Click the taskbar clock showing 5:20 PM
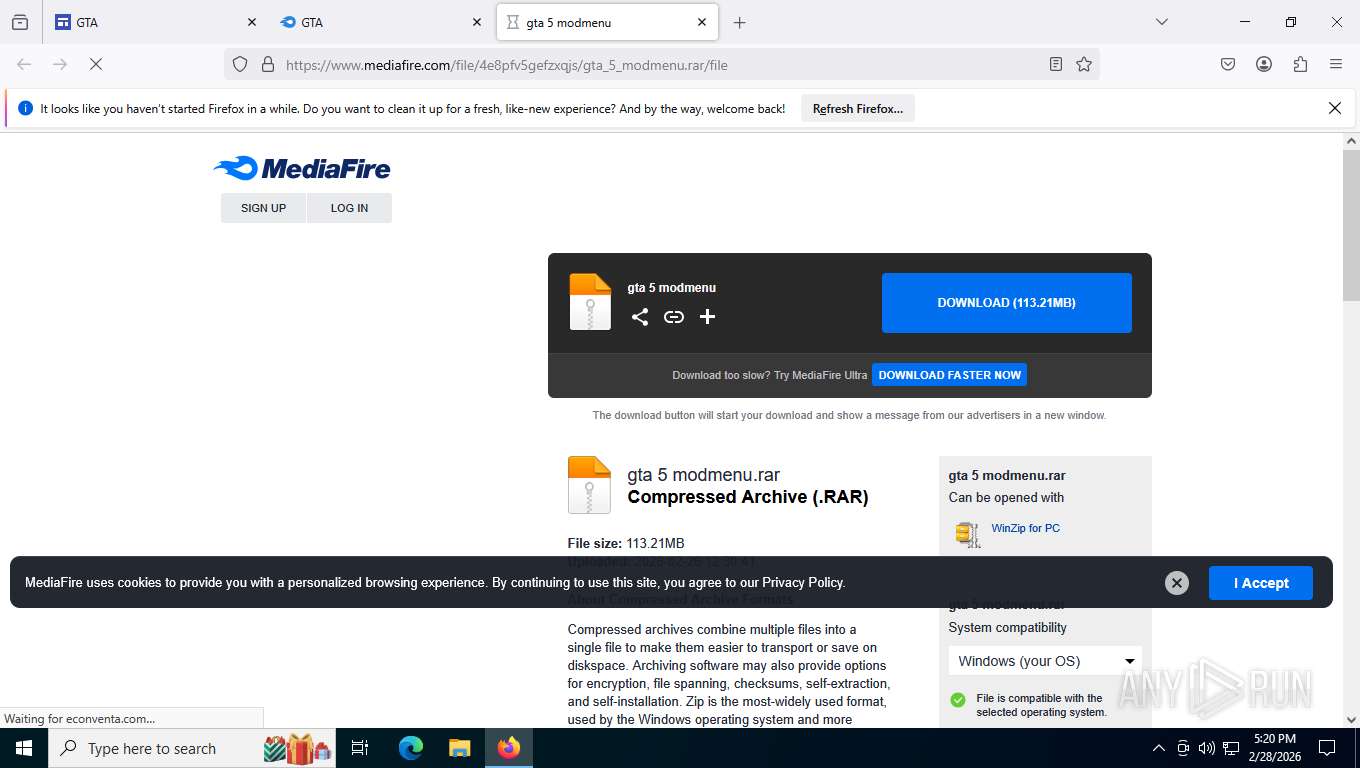The width and height of the screenshot is (1360, 768). click(x=1274, y=748)
